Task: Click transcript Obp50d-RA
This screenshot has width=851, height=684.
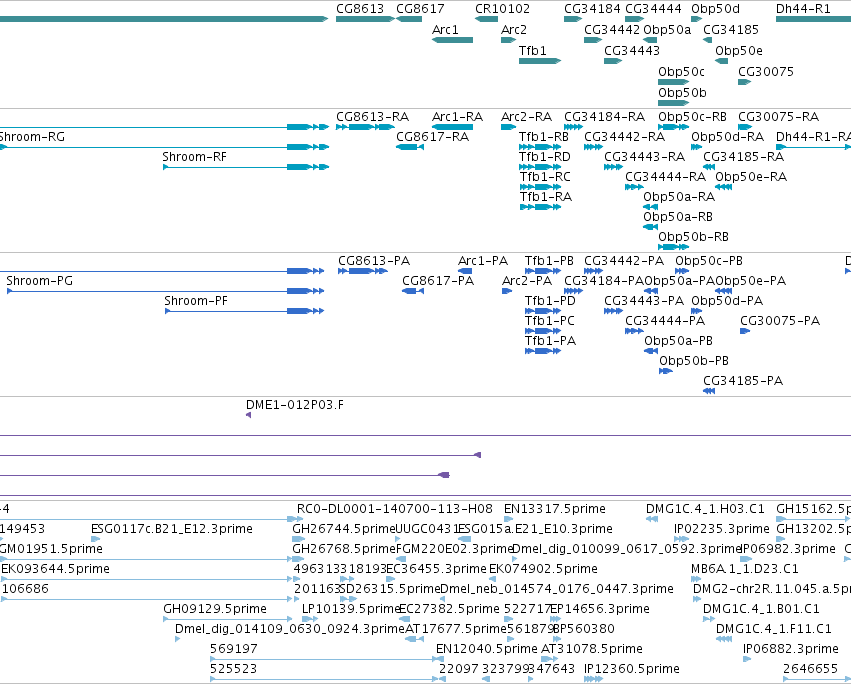Action: click(x=696, y=147)
